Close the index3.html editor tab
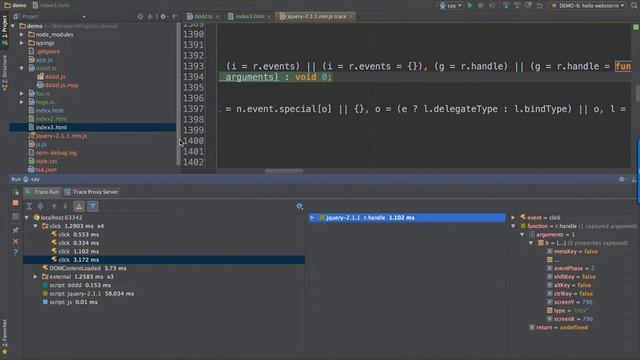This screenshot has width=640, height=360. coord(269,17)
